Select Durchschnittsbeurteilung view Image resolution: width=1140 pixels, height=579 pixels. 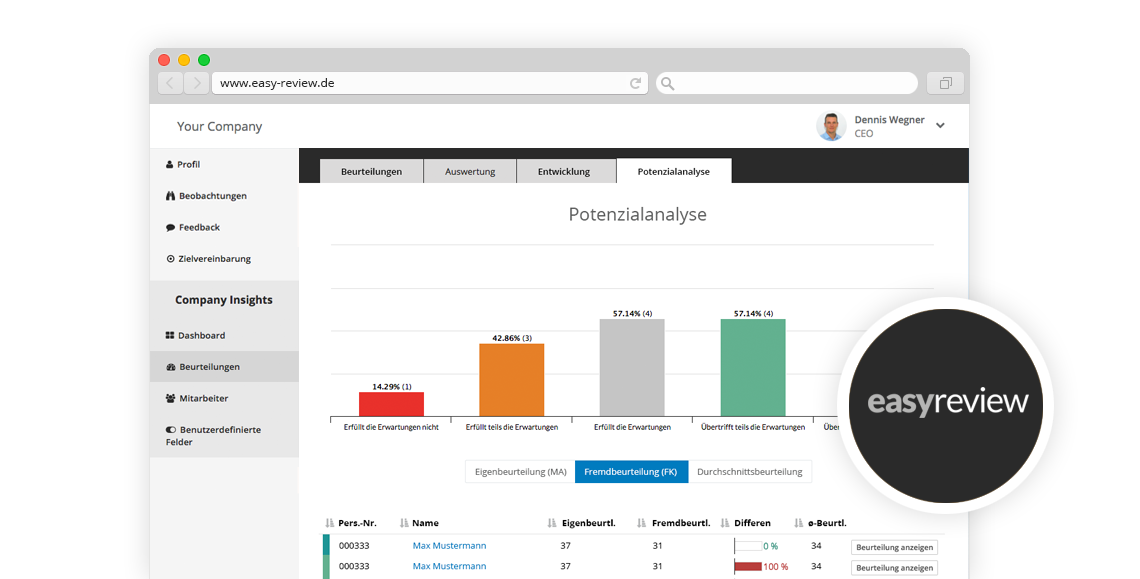click(x=750, y=471)
